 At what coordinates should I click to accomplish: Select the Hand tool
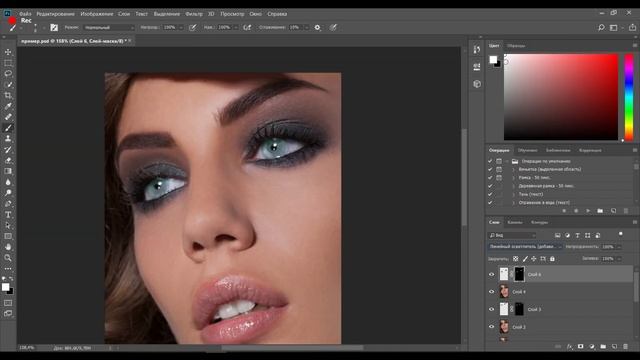8,247
